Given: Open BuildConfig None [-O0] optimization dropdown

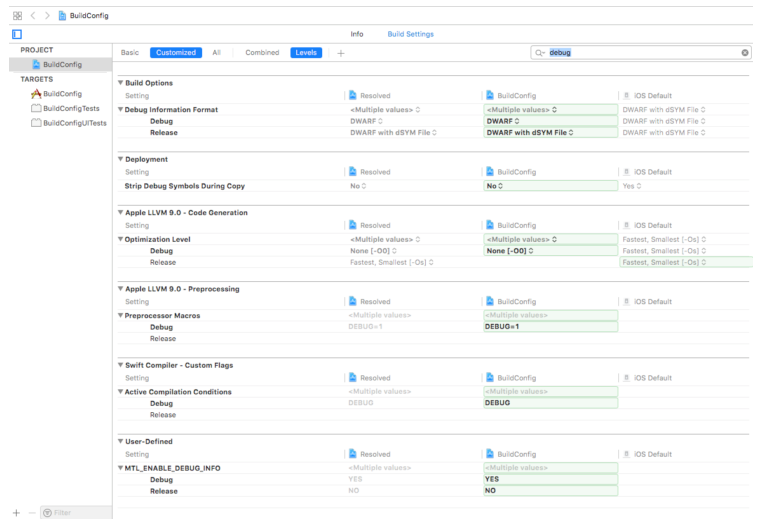Looking at the screenshot, I should pos(551,251).
